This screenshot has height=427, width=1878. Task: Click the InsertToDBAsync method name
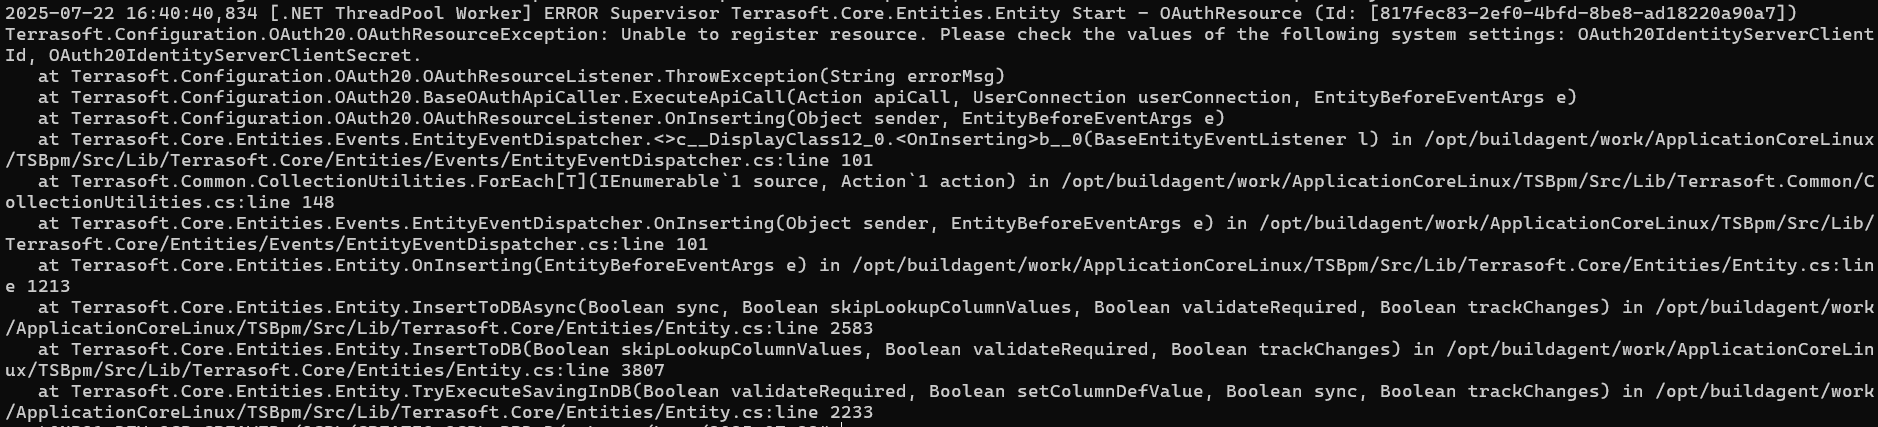[495, 307]
